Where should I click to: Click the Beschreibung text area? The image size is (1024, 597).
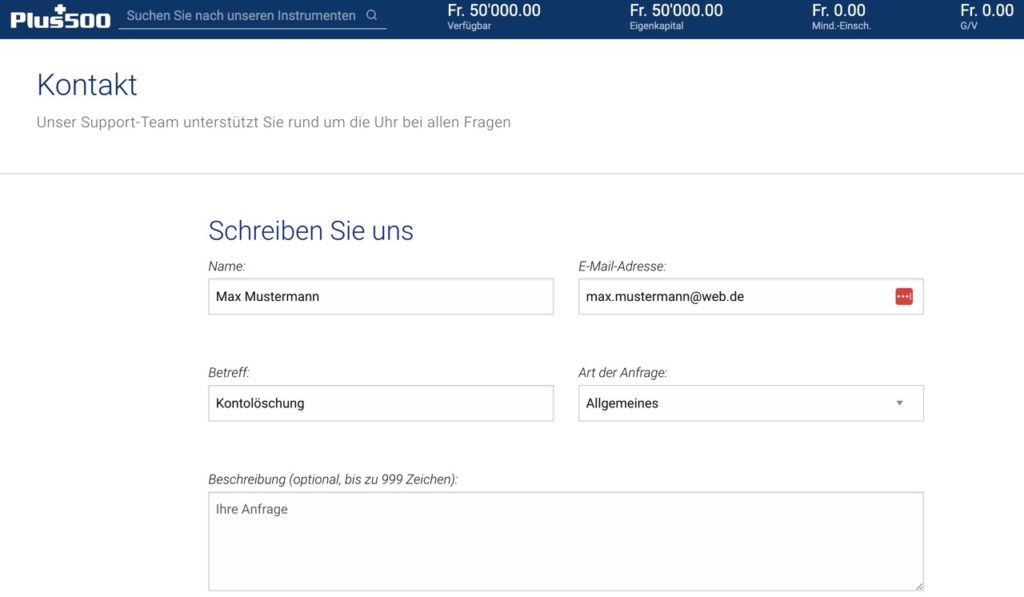tap(566, 541)
